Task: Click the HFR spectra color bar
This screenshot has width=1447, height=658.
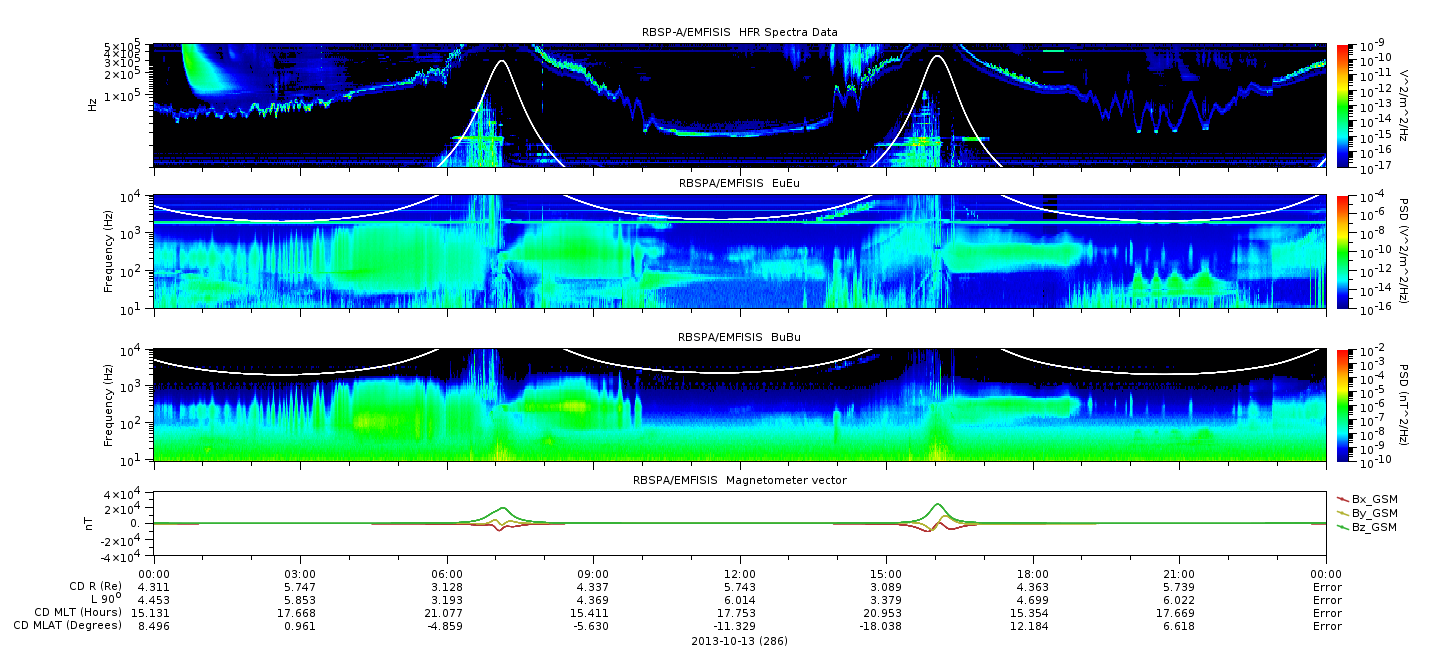Action: pyautogui.click(x=1342, y=104)
